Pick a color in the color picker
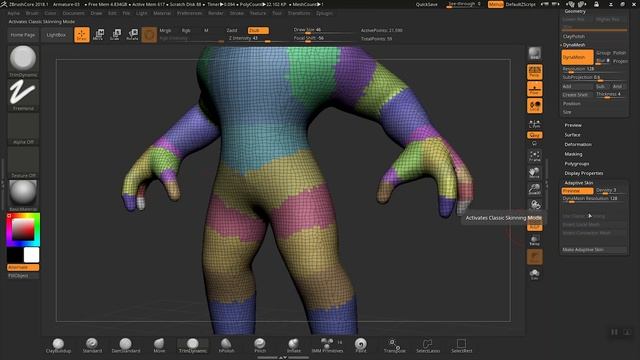Viewport: 640px width, 360px height. point(23,229)
